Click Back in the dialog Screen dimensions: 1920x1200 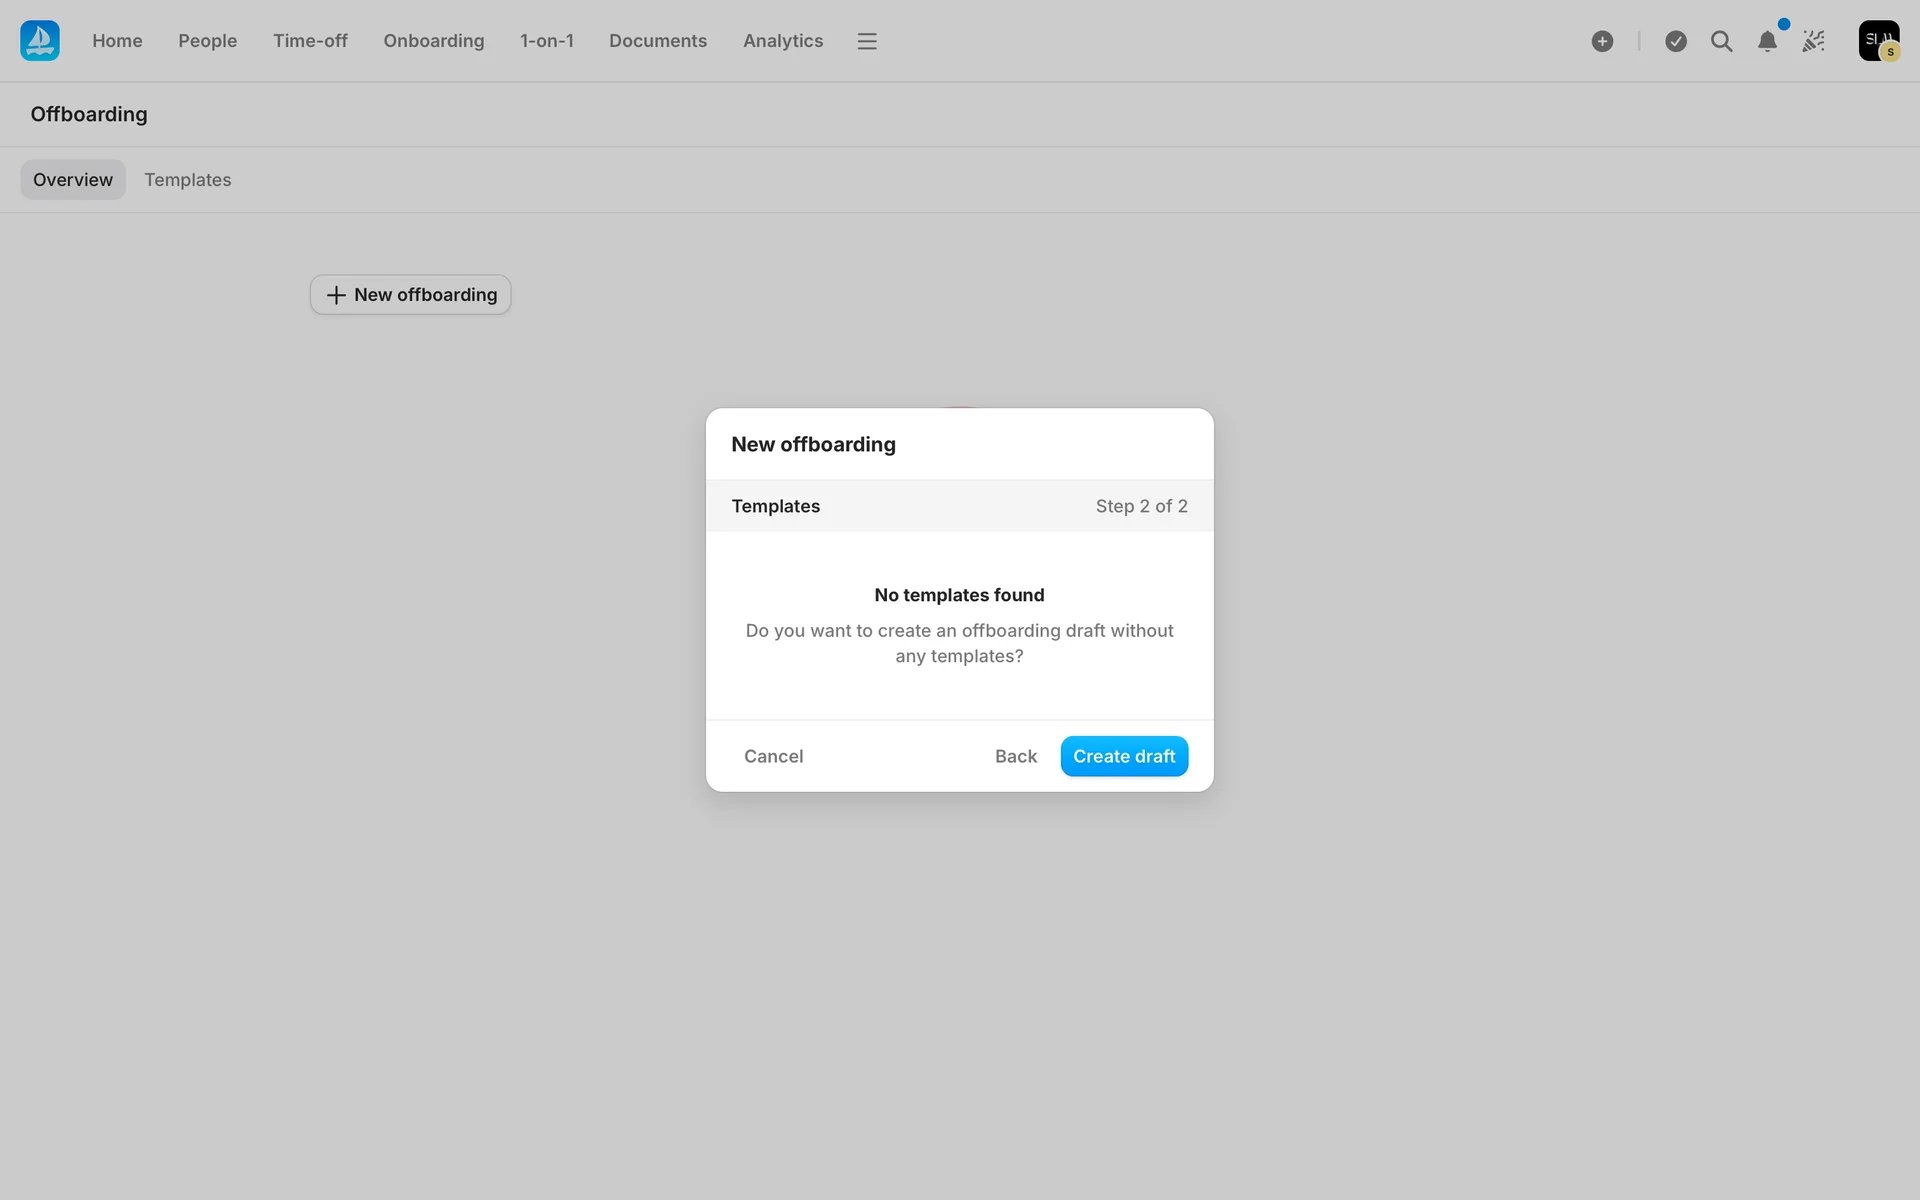[1015, 756]
